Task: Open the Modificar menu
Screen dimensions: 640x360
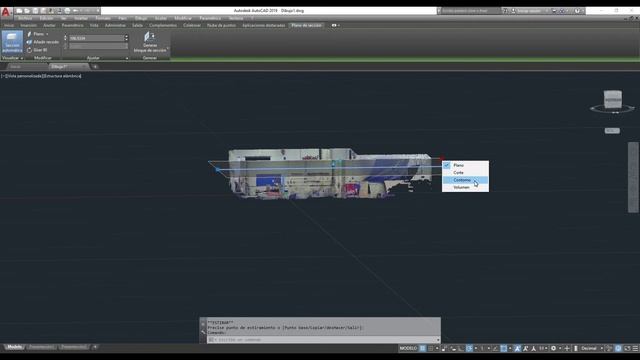Action: click(183, 18)
